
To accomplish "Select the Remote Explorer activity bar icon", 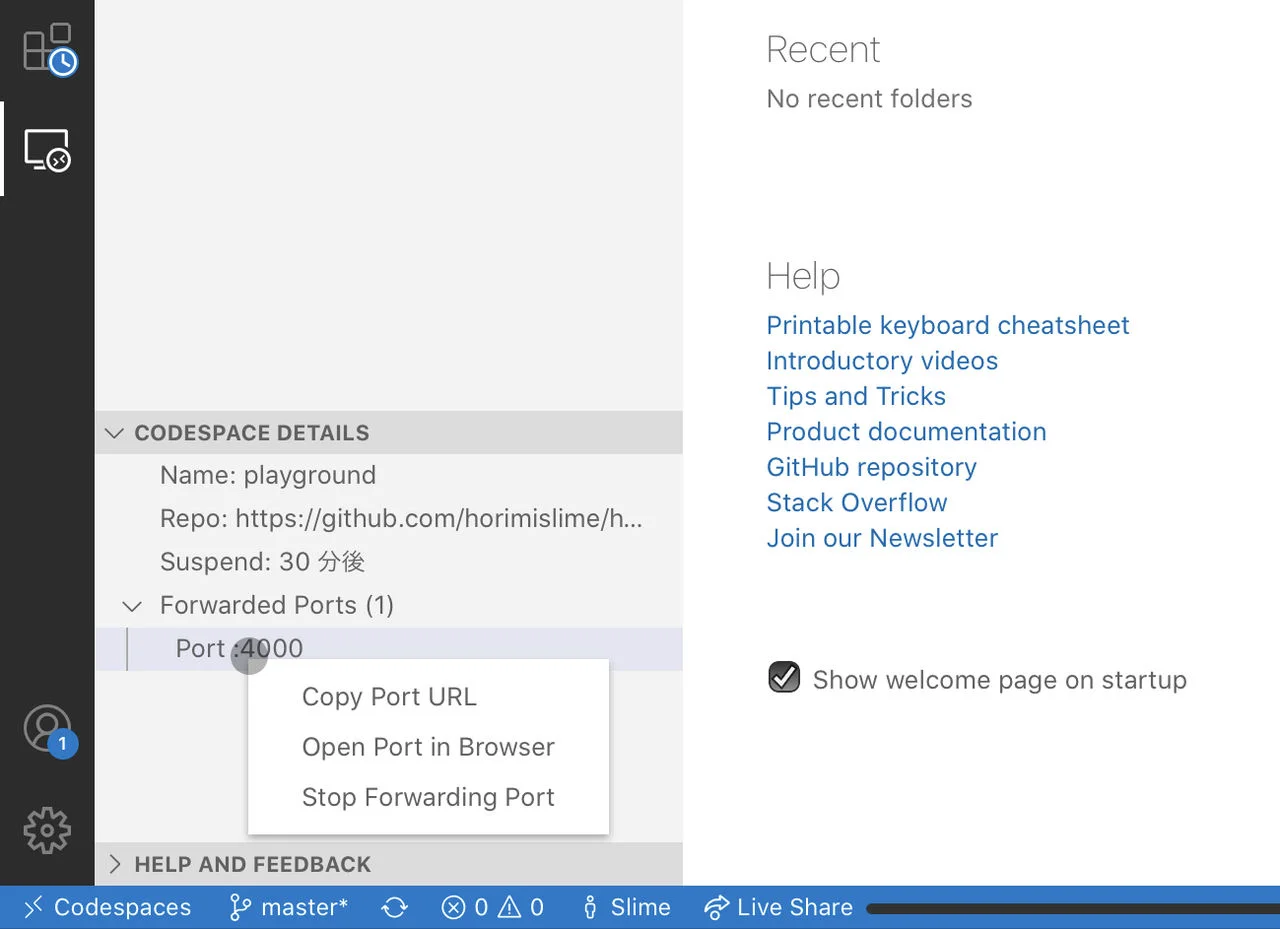I will point(48,150).
